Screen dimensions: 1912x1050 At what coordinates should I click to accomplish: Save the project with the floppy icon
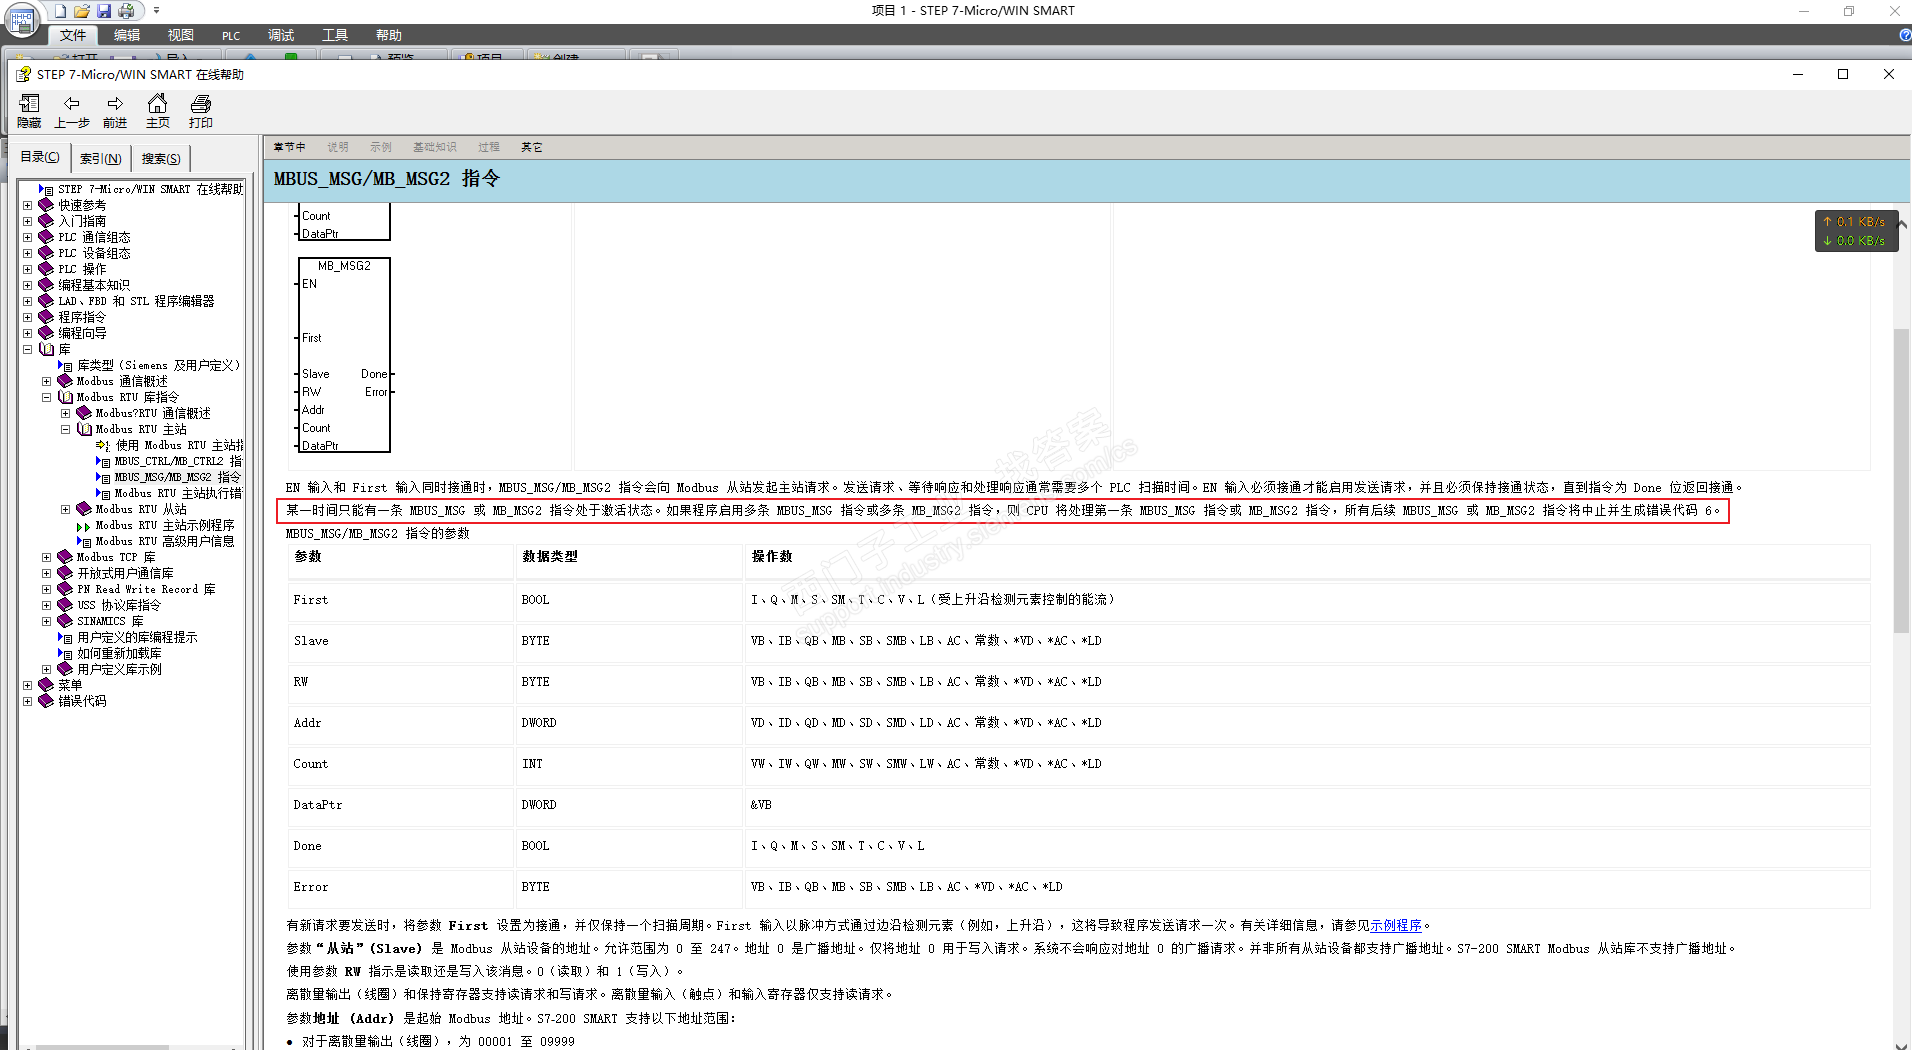coord(104,11)
